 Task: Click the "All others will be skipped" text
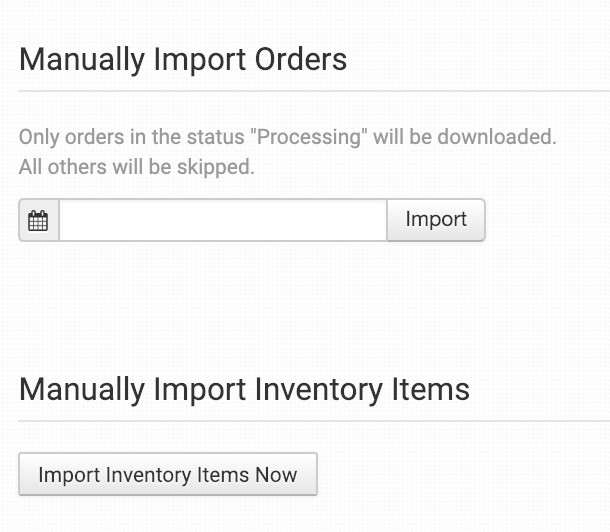137,167
